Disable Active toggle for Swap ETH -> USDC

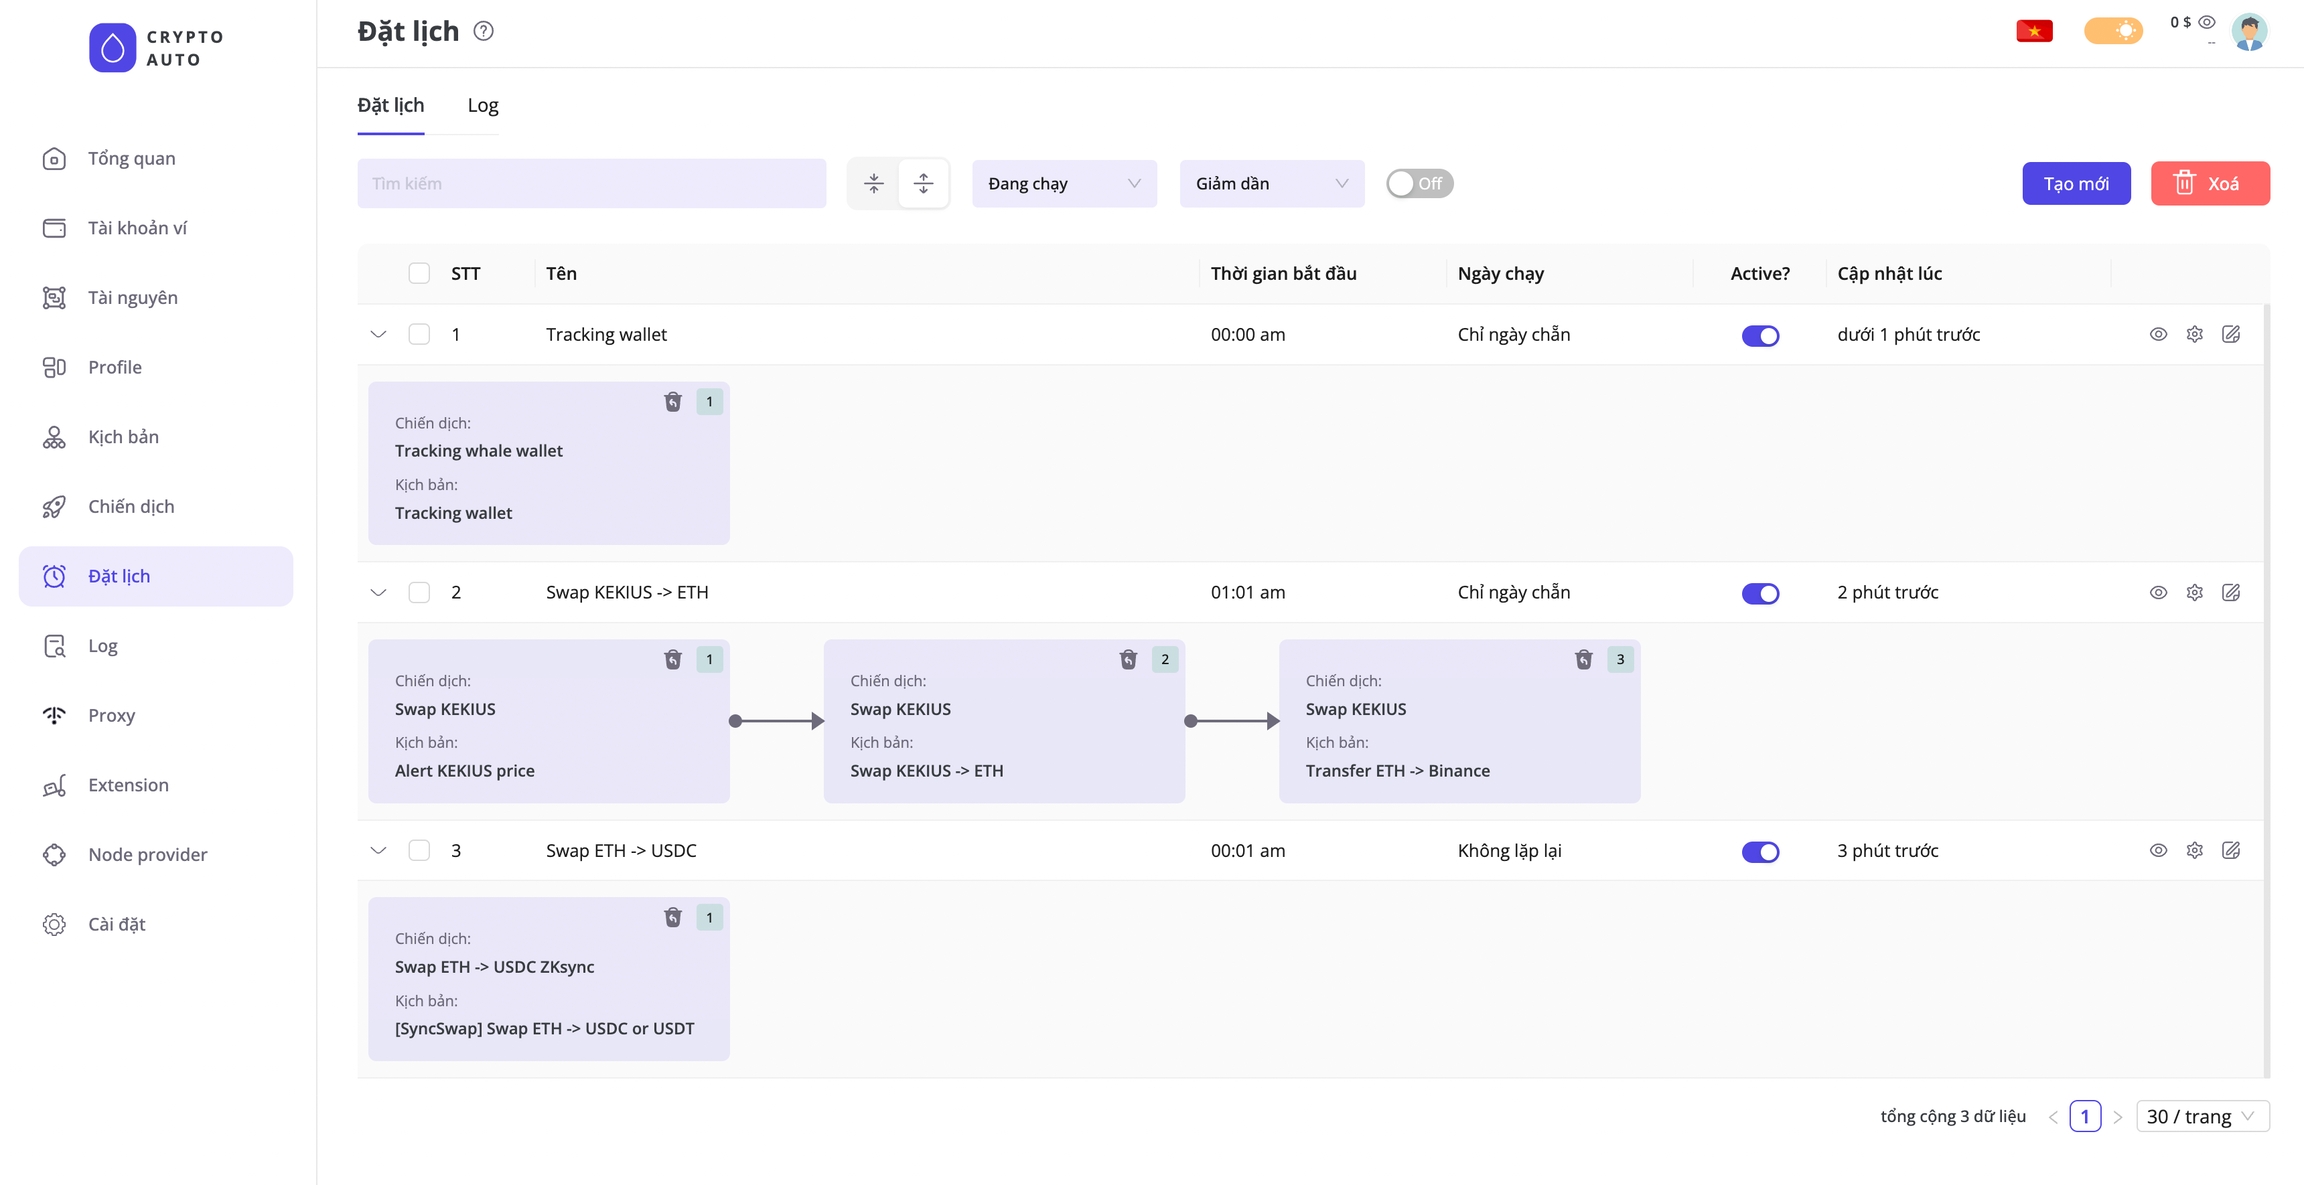(1760, 851)
